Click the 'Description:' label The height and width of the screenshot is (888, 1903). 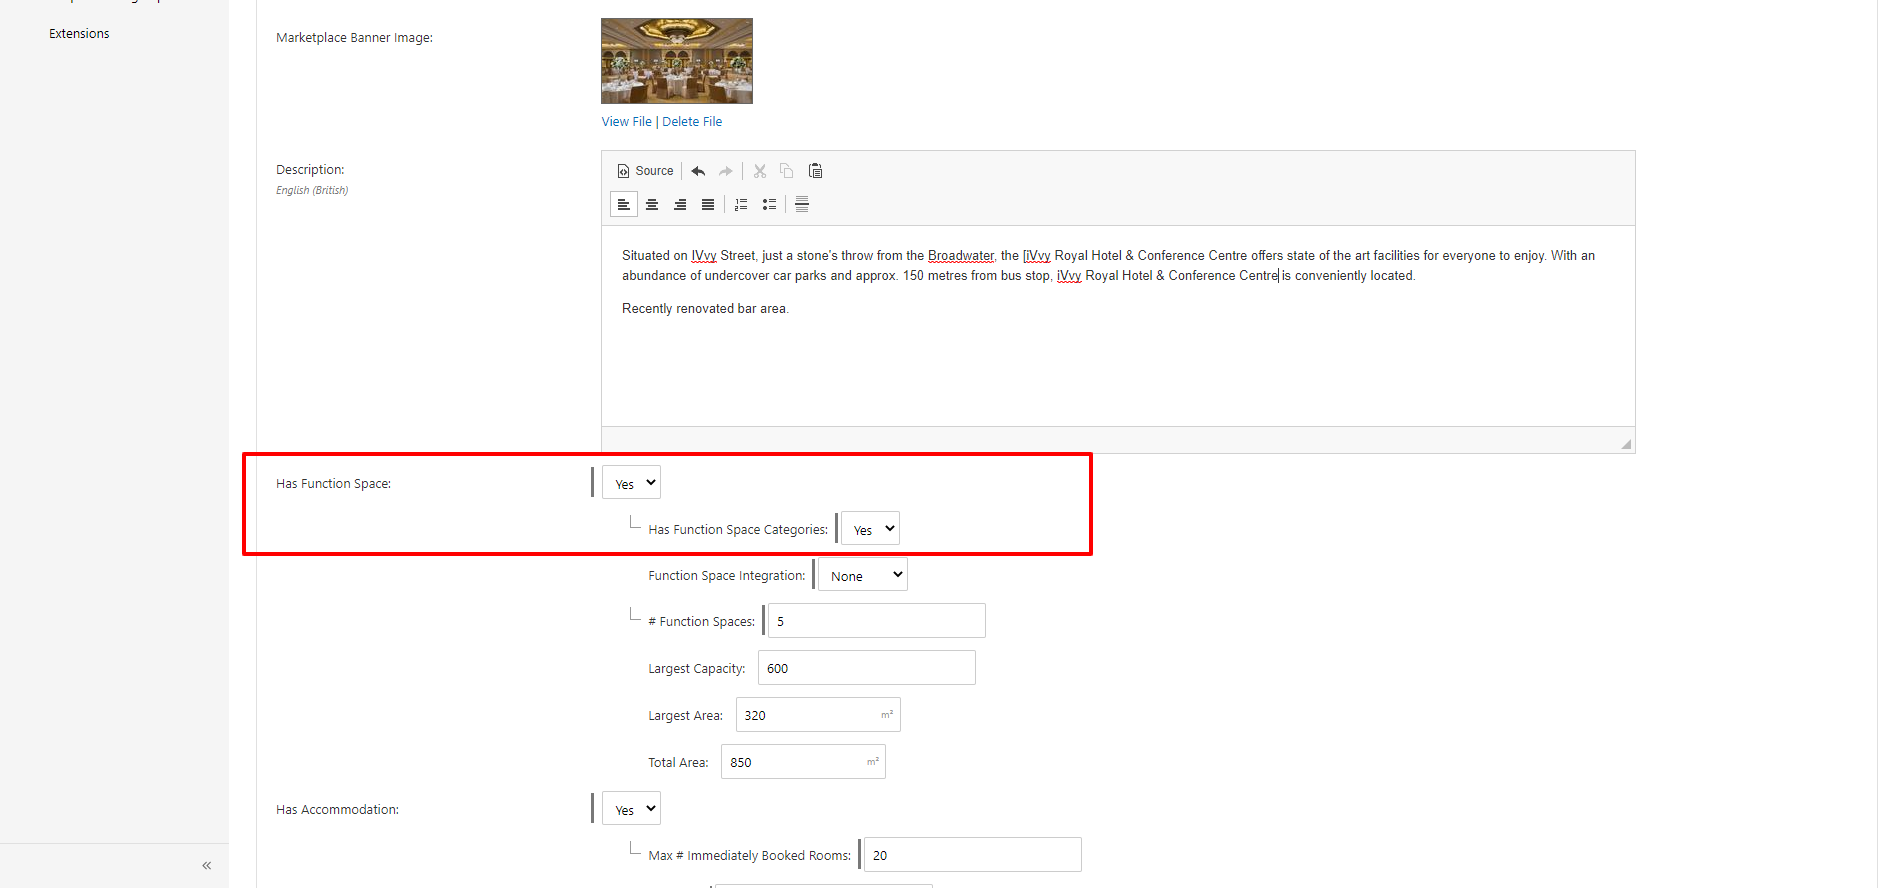coord(310,170)
